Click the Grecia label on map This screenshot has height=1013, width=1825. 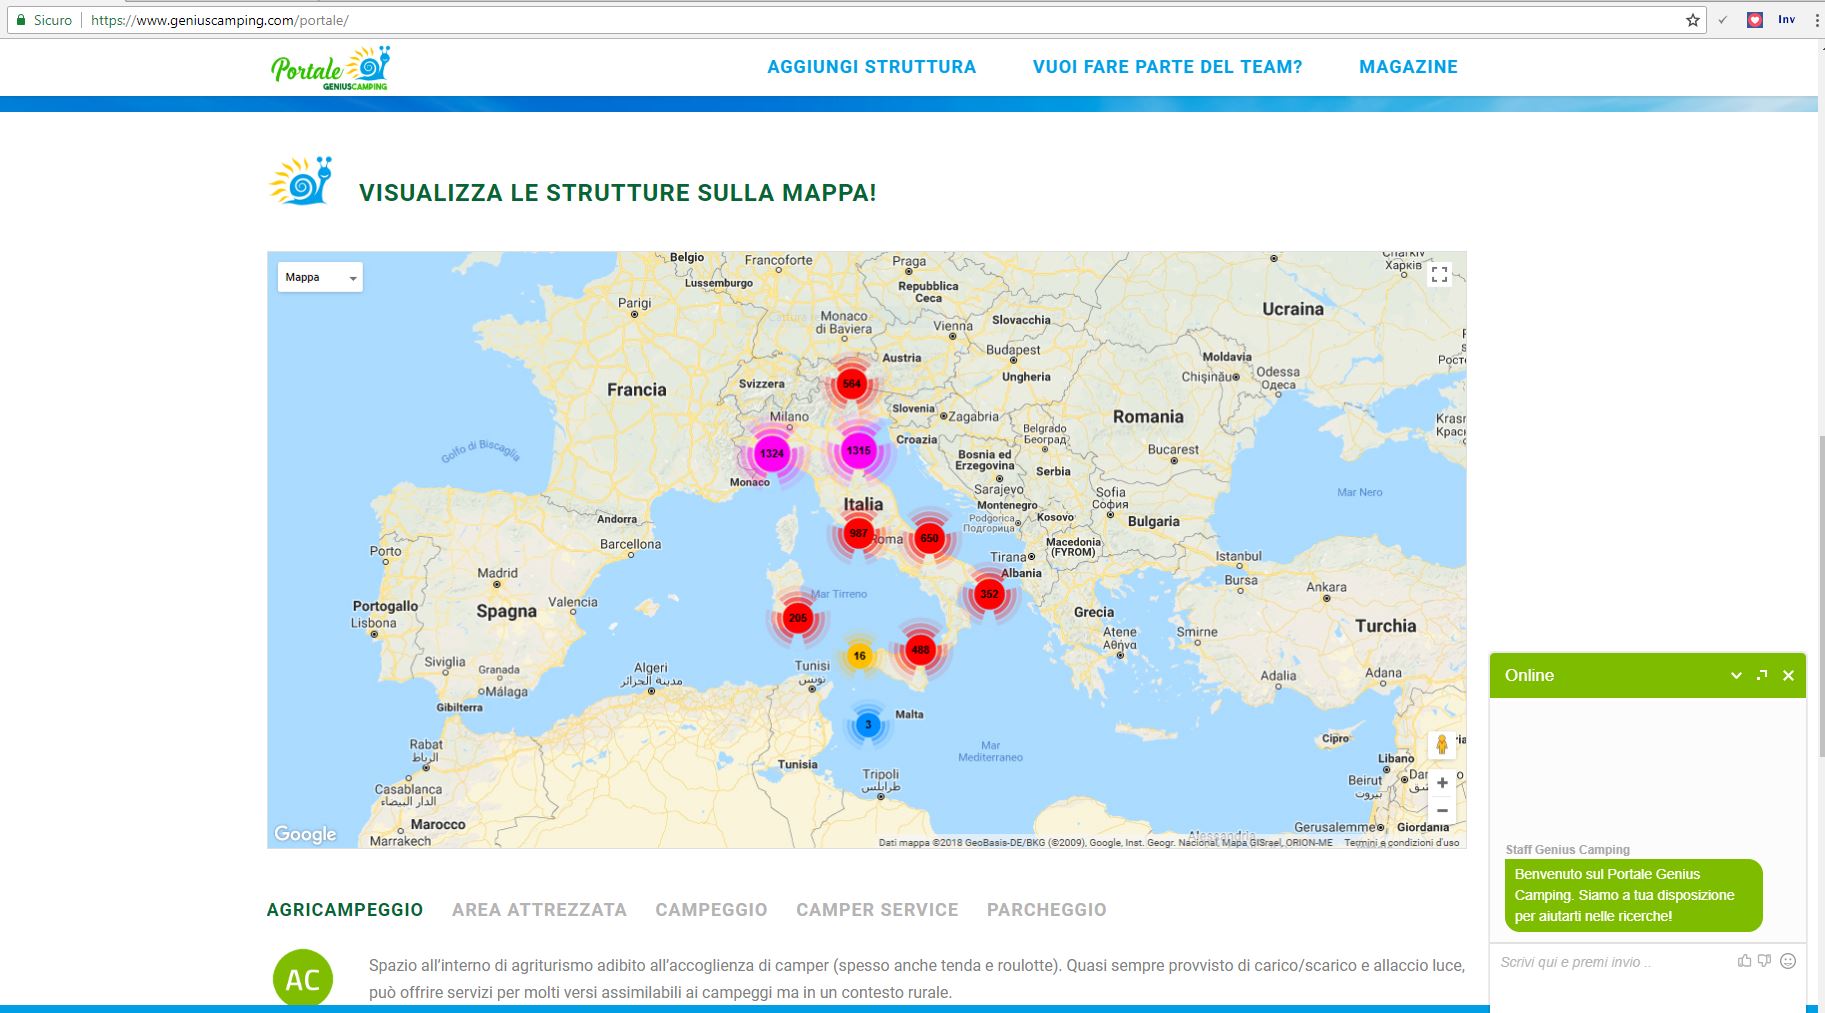coord(1093,612)
